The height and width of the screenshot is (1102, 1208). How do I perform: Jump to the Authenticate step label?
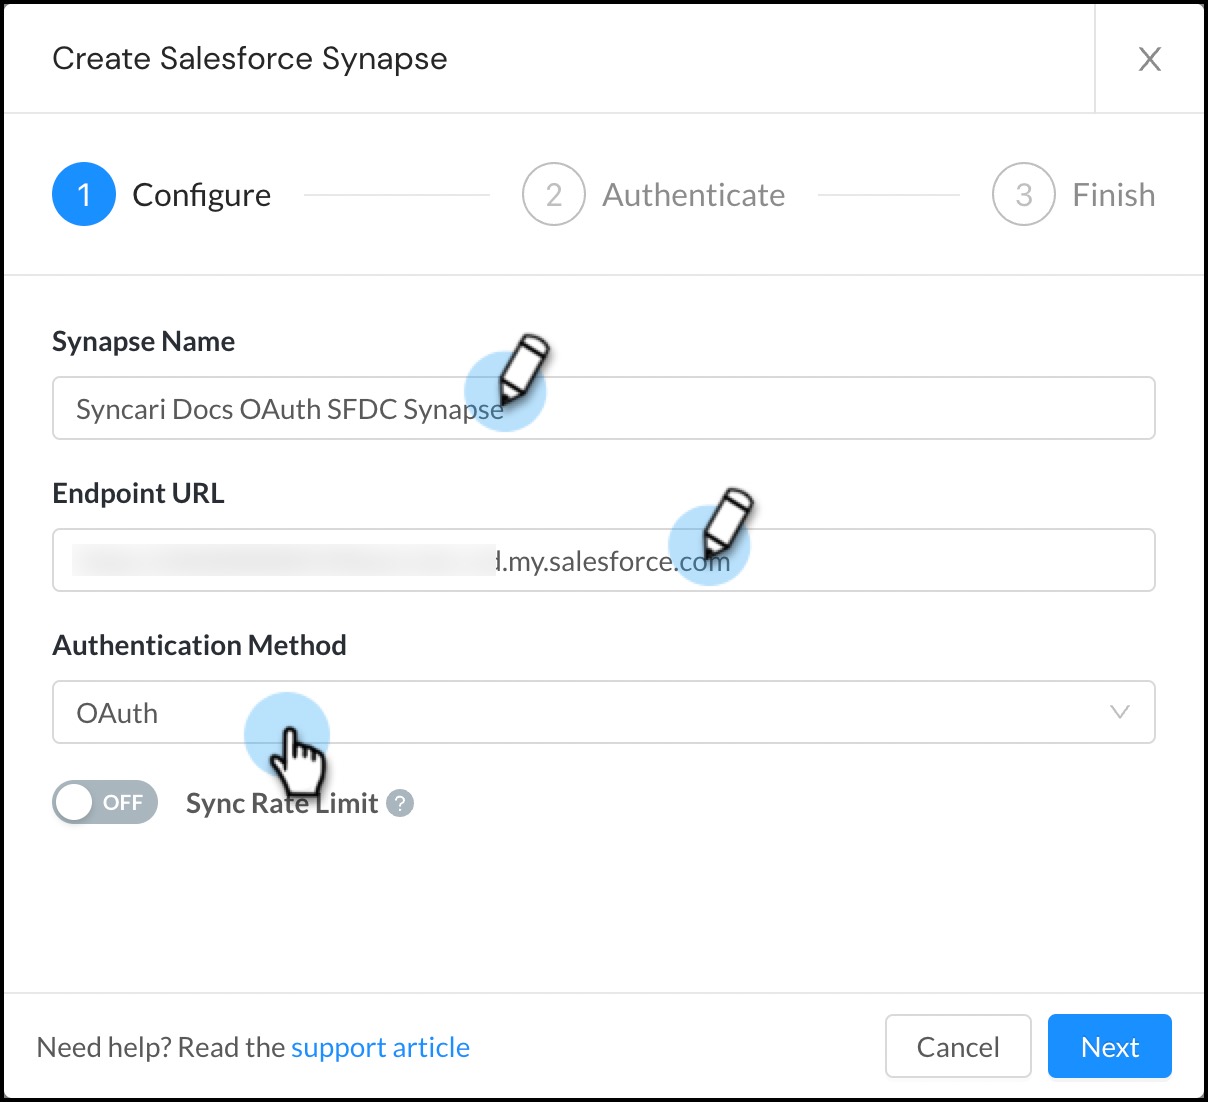pos(693,195)
